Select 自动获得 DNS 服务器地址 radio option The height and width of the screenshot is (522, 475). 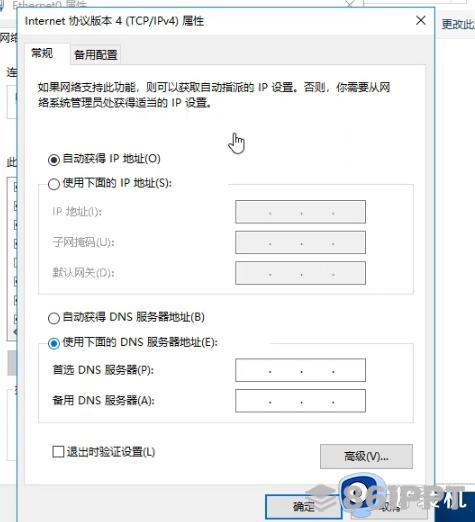(54, 318)
